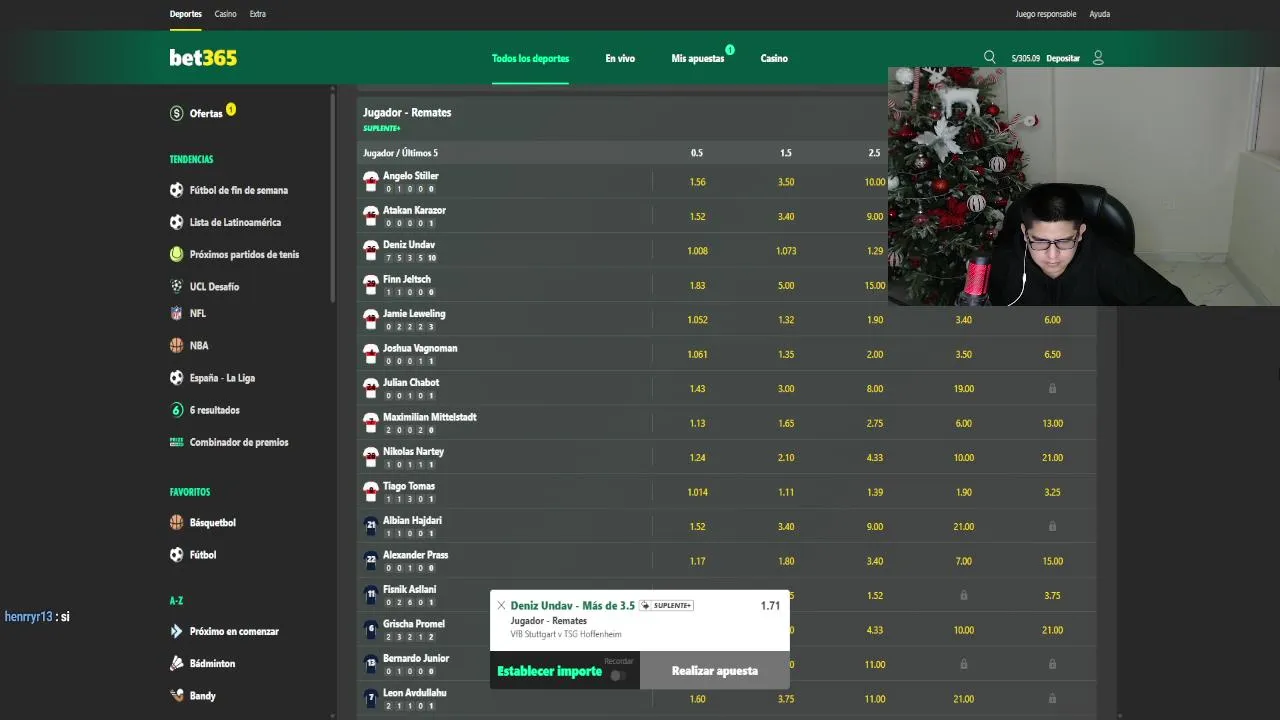Select Angelo Stiller 0.5 odds 1.56
Image resolution: width=1280 pixels, height=720 pixels.
click(x=697, y=182)
